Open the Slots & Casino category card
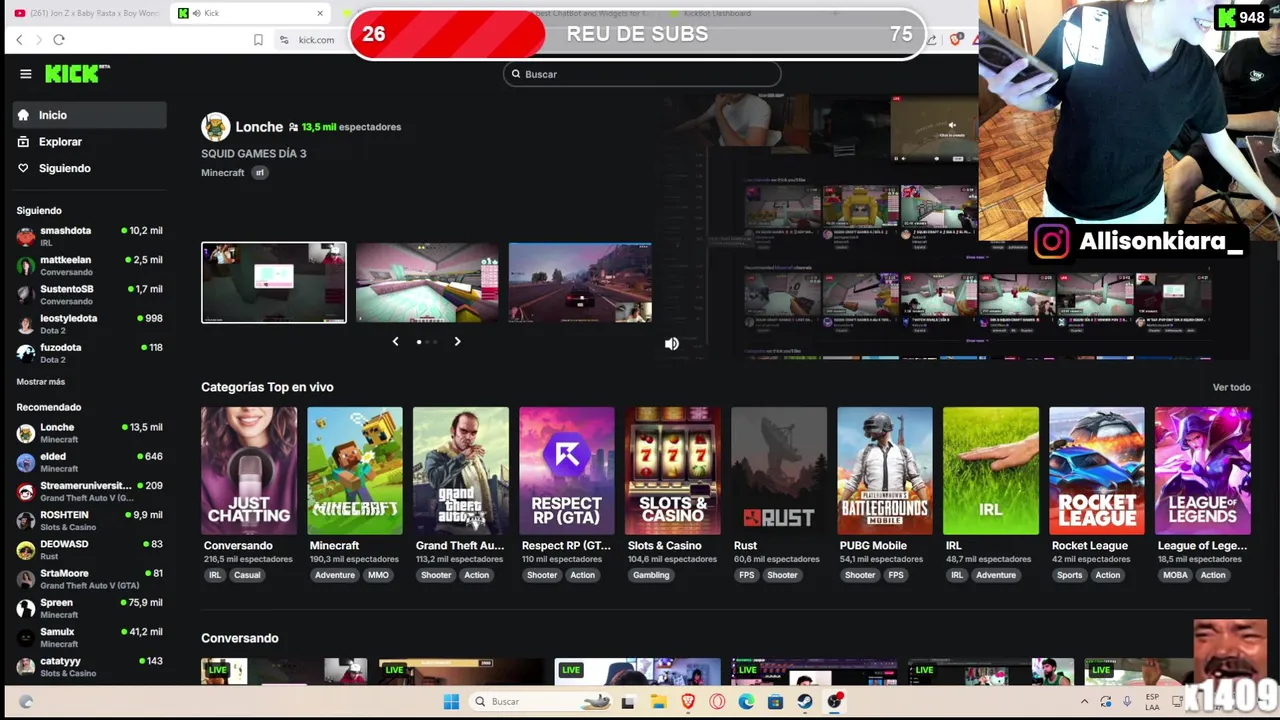Image resolution: width=1280 pixels, height=720 pixels. (x=673, y=471)
